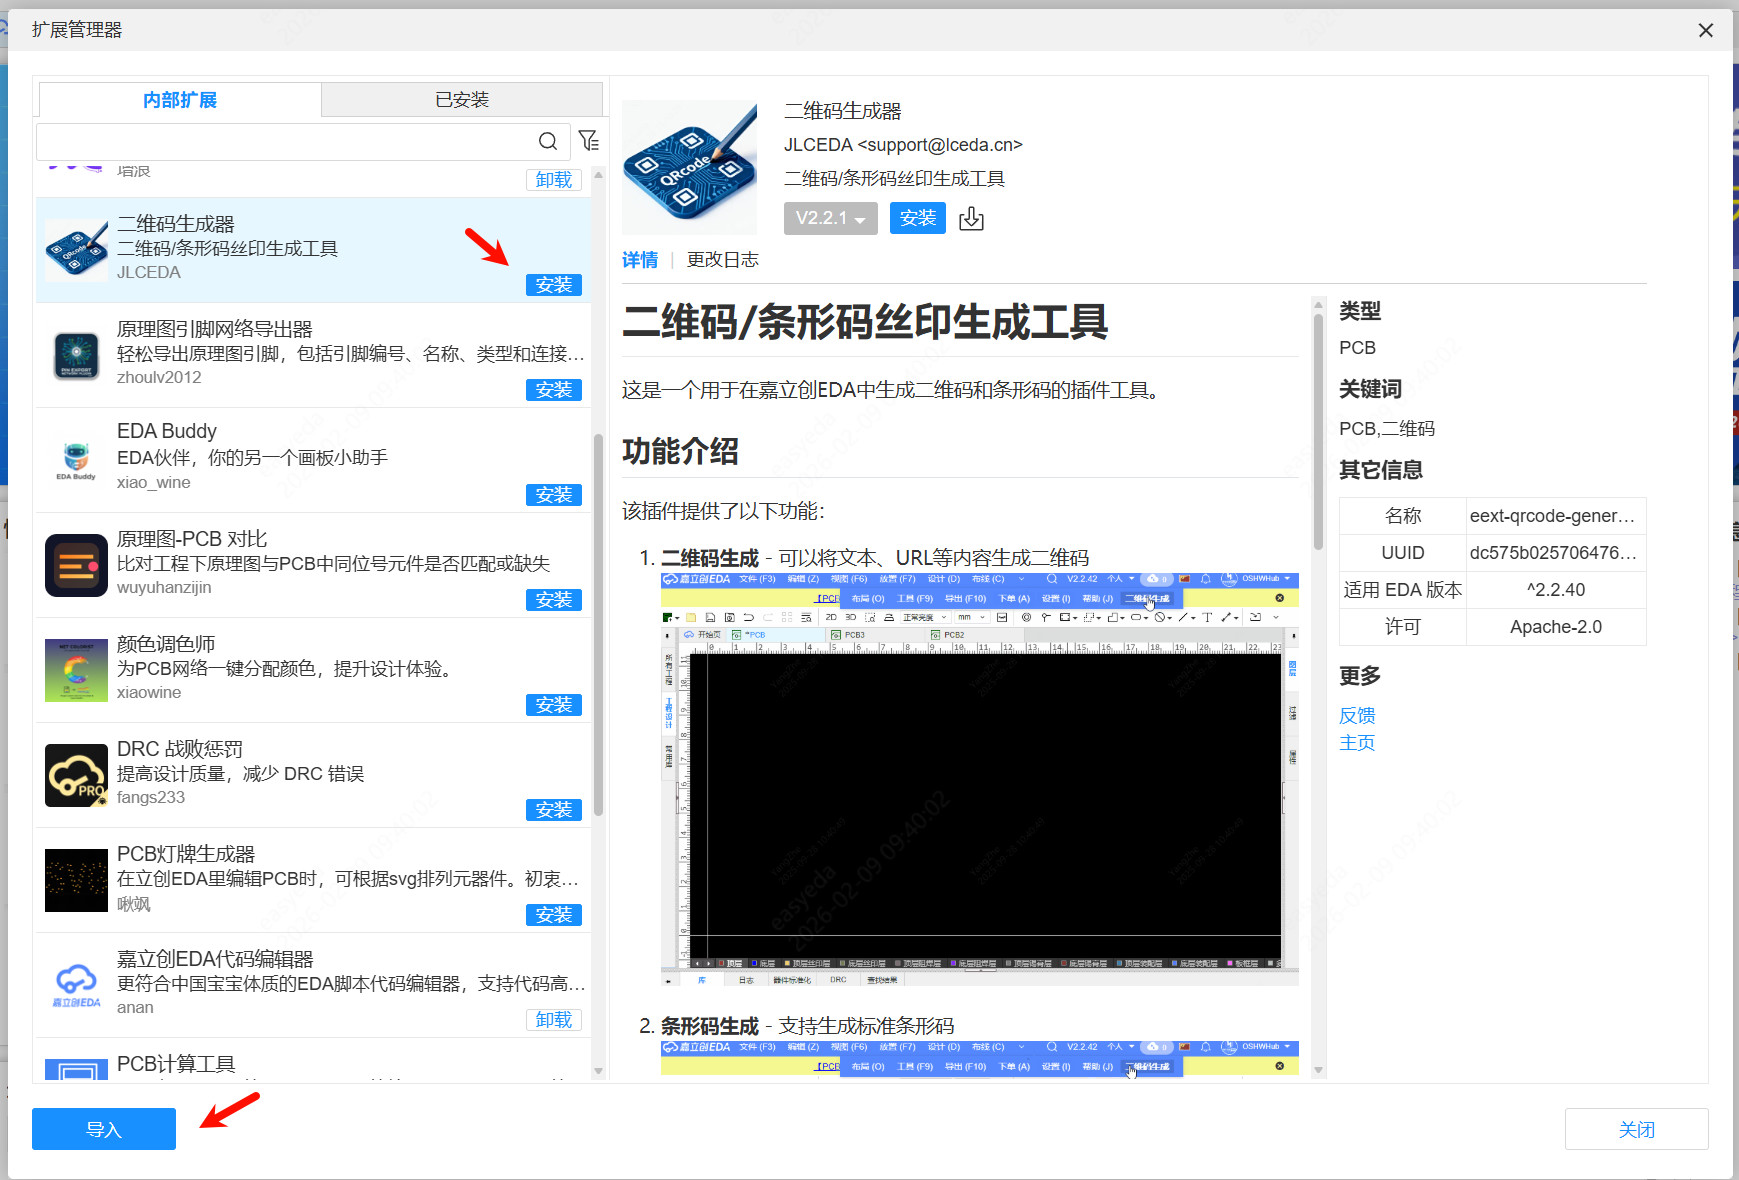Open the 更改日志 tab
The image size is (1739, 1180).
722,260
